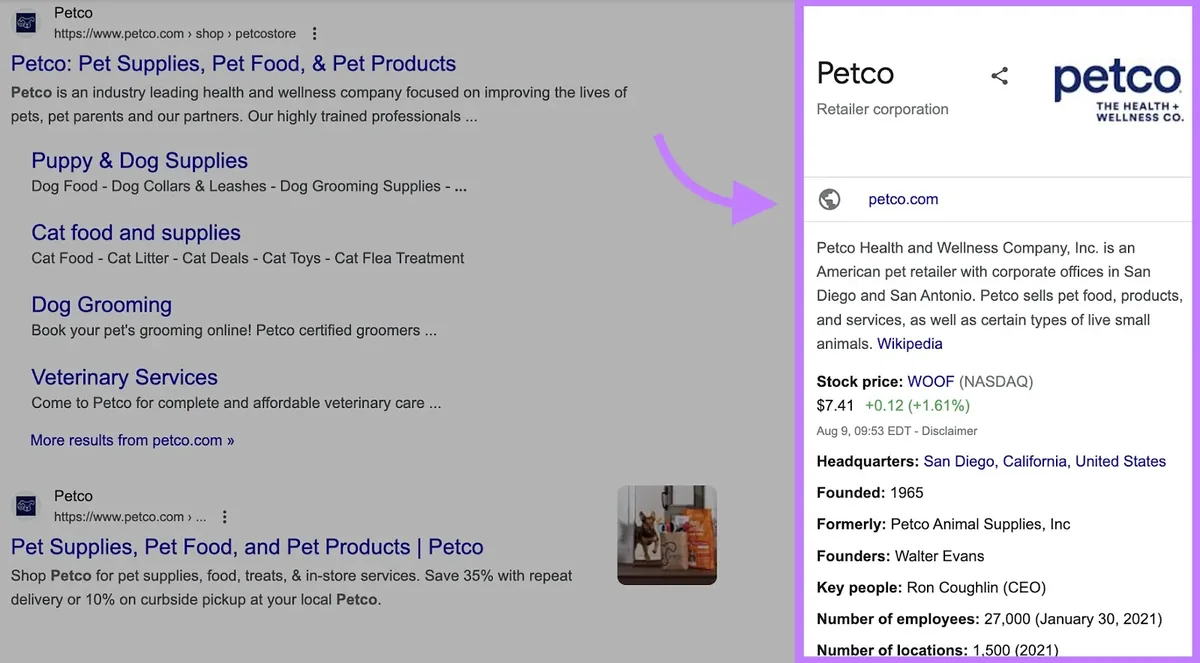Click the Petco favicon in first result
This screenshot has width=1200, height=663.
[26, 22]
